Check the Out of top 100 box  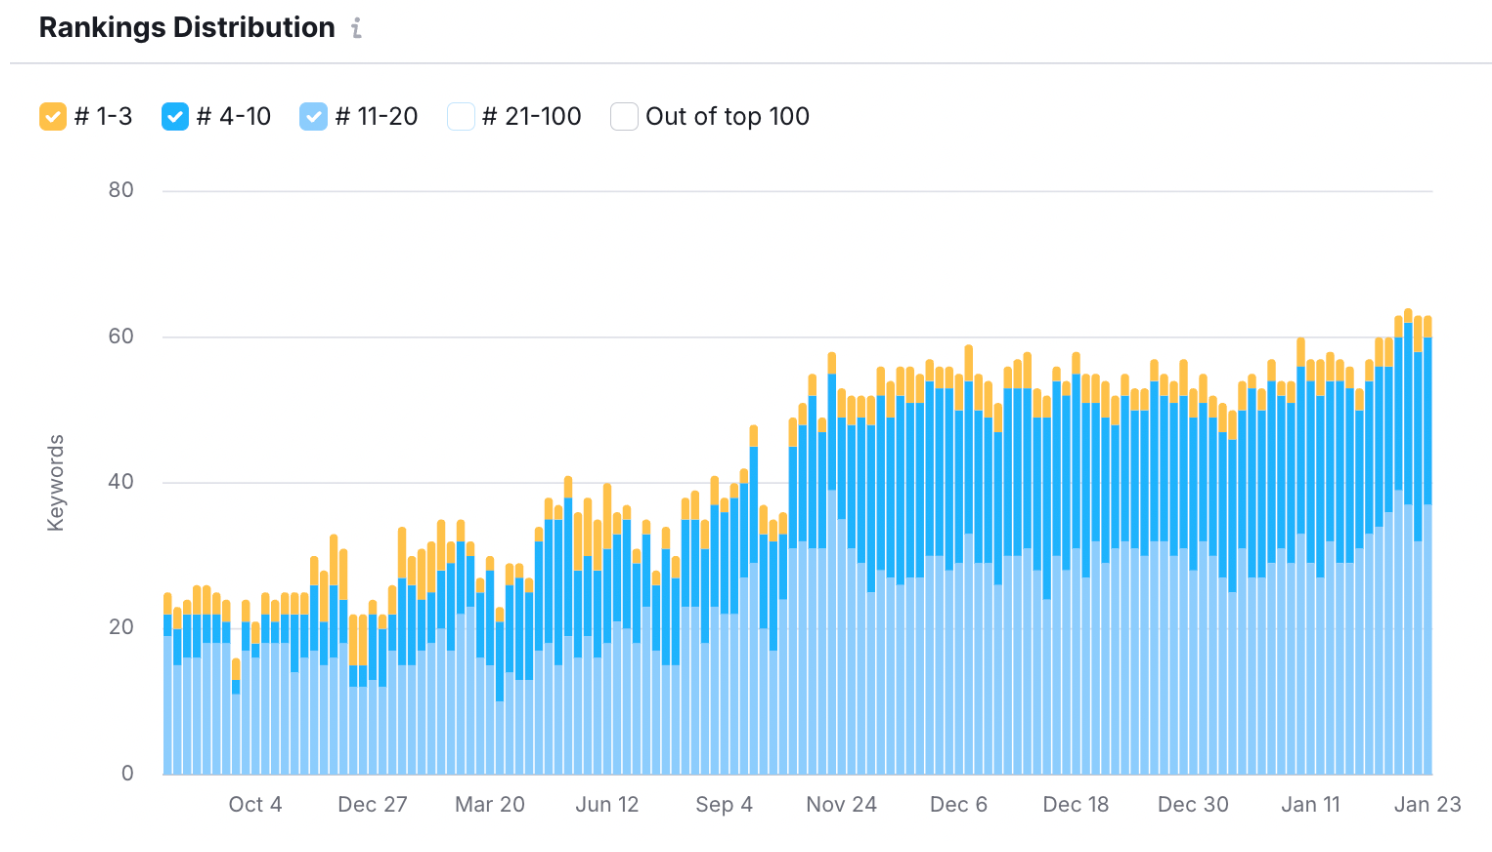[624, 117]
